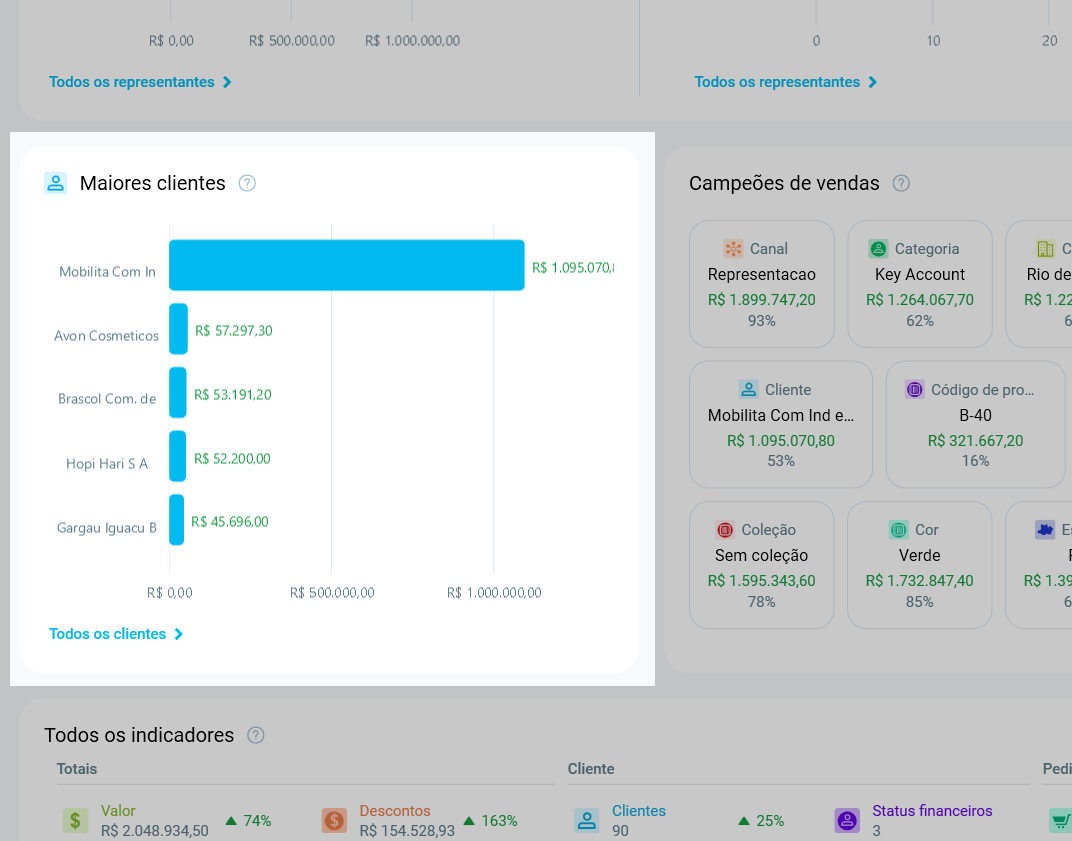Click the R$ 52.200,00 value label
Screen dimensions: 1072x841
click(x=232, y=458)
